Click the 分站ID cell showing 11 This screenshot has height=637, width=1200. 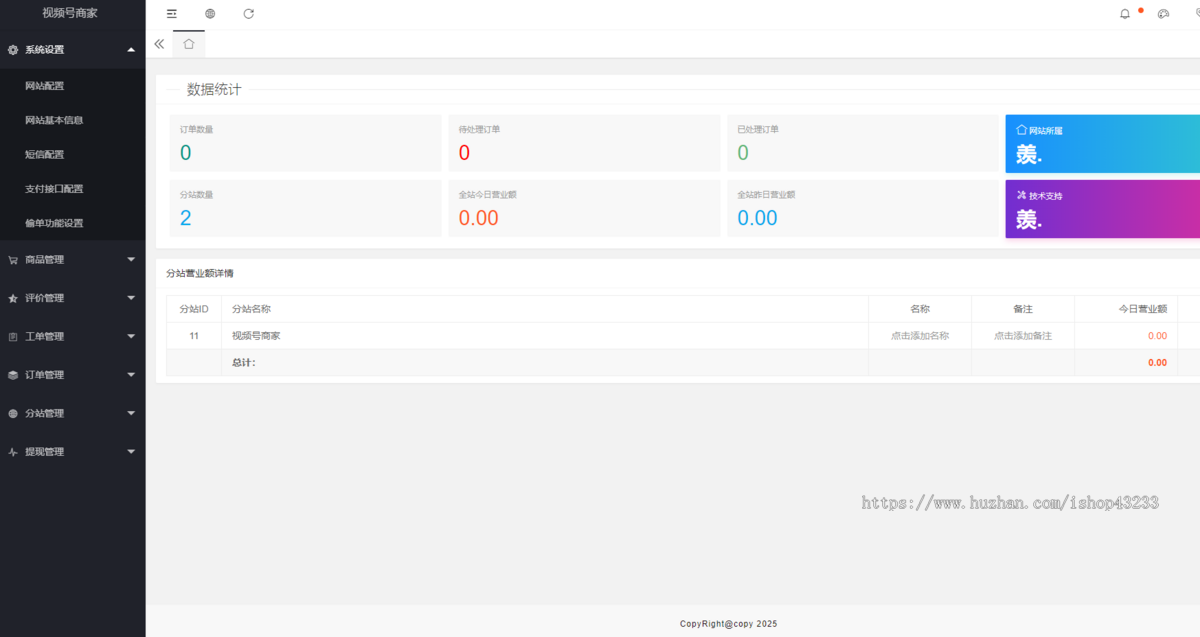coord(194,336)
